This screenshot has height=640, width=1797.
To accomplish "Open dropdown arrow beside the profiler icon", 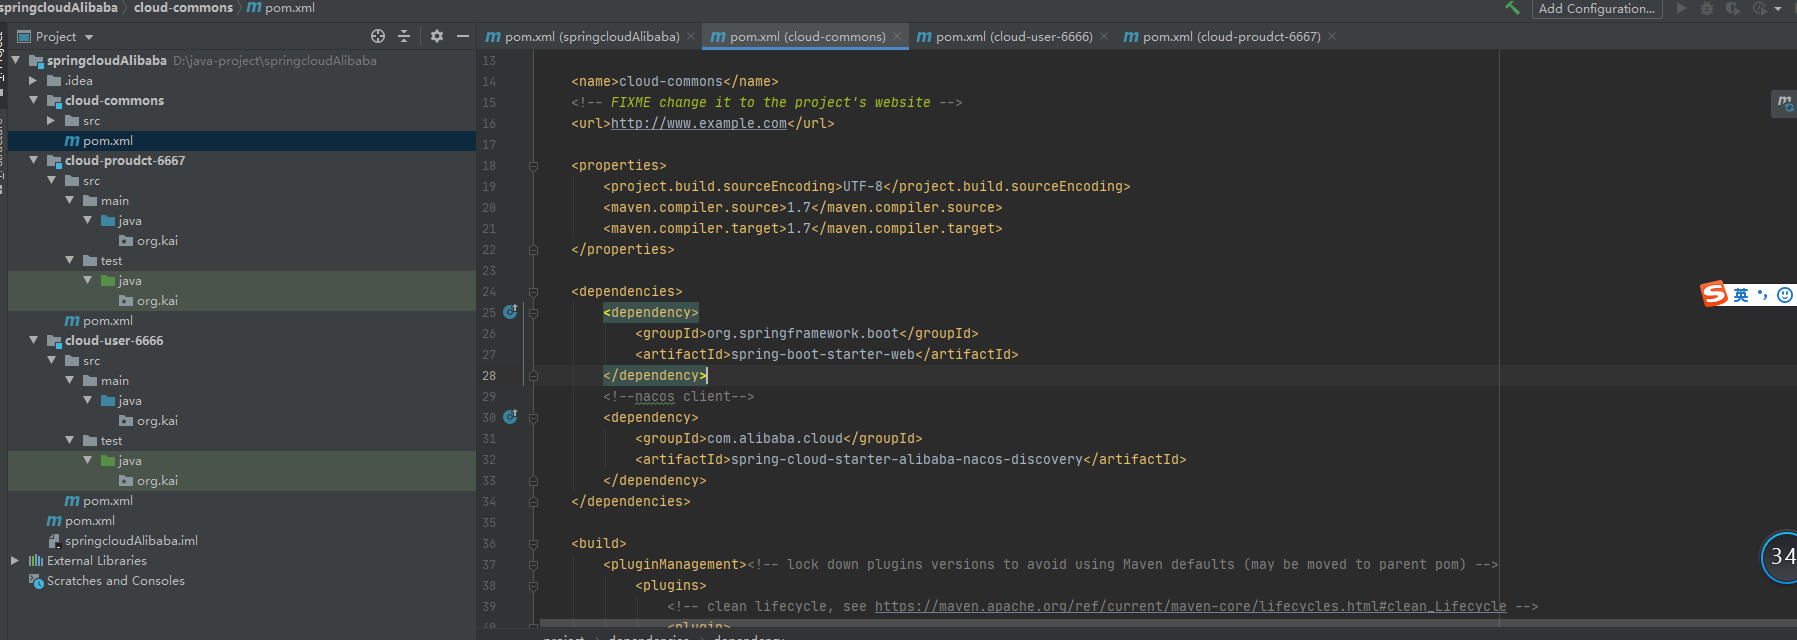I will (x=1778, y=9).
